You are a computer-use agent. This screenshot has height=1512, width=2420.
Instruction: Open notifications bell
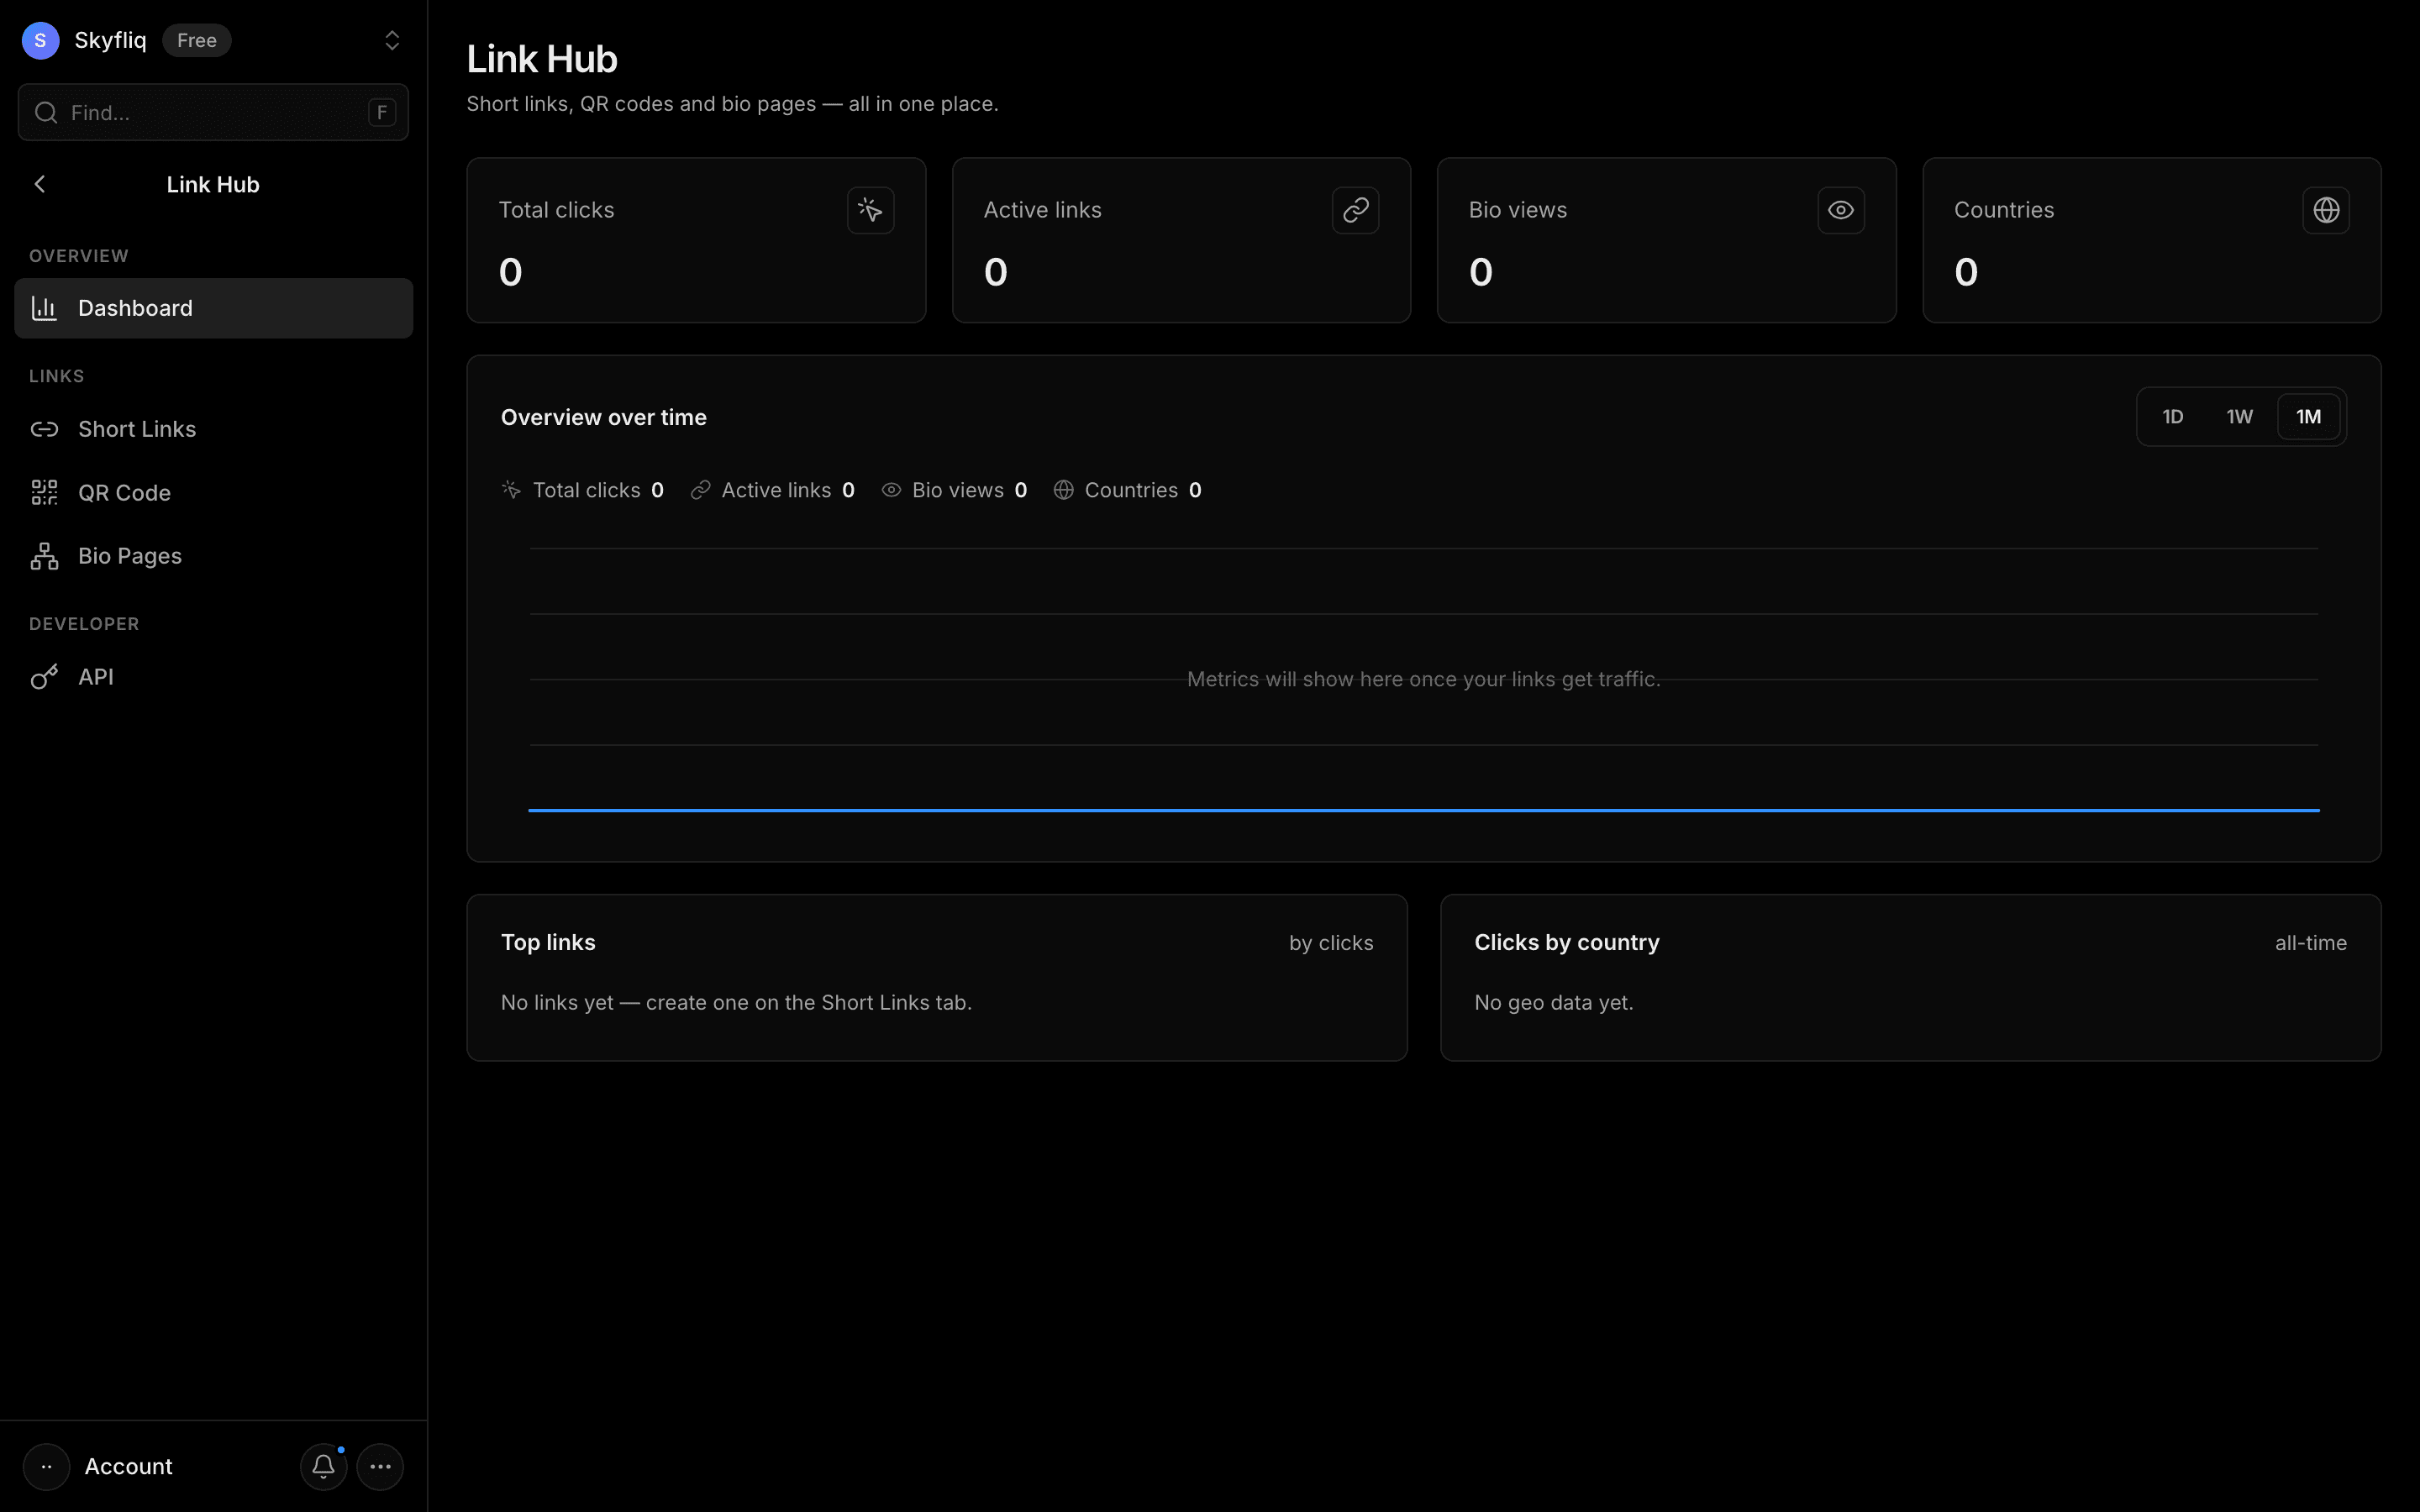click(323, 1466)
